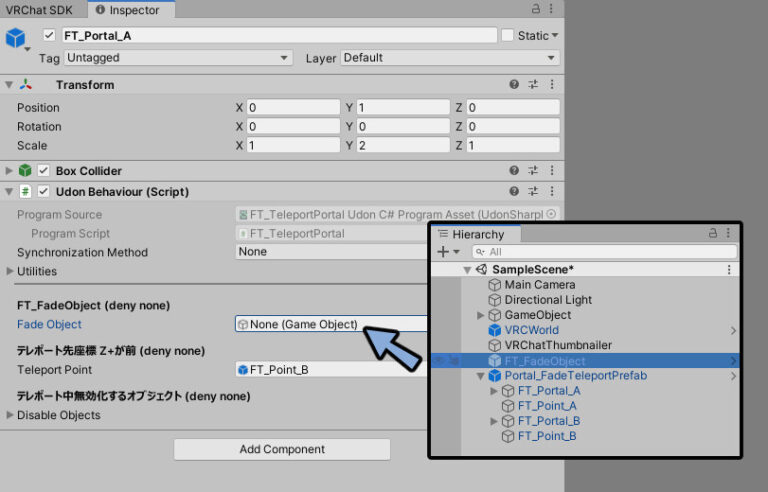Toggle the FT_Portal_A active checkbox
768x492 pixels.
click(49, 35)
